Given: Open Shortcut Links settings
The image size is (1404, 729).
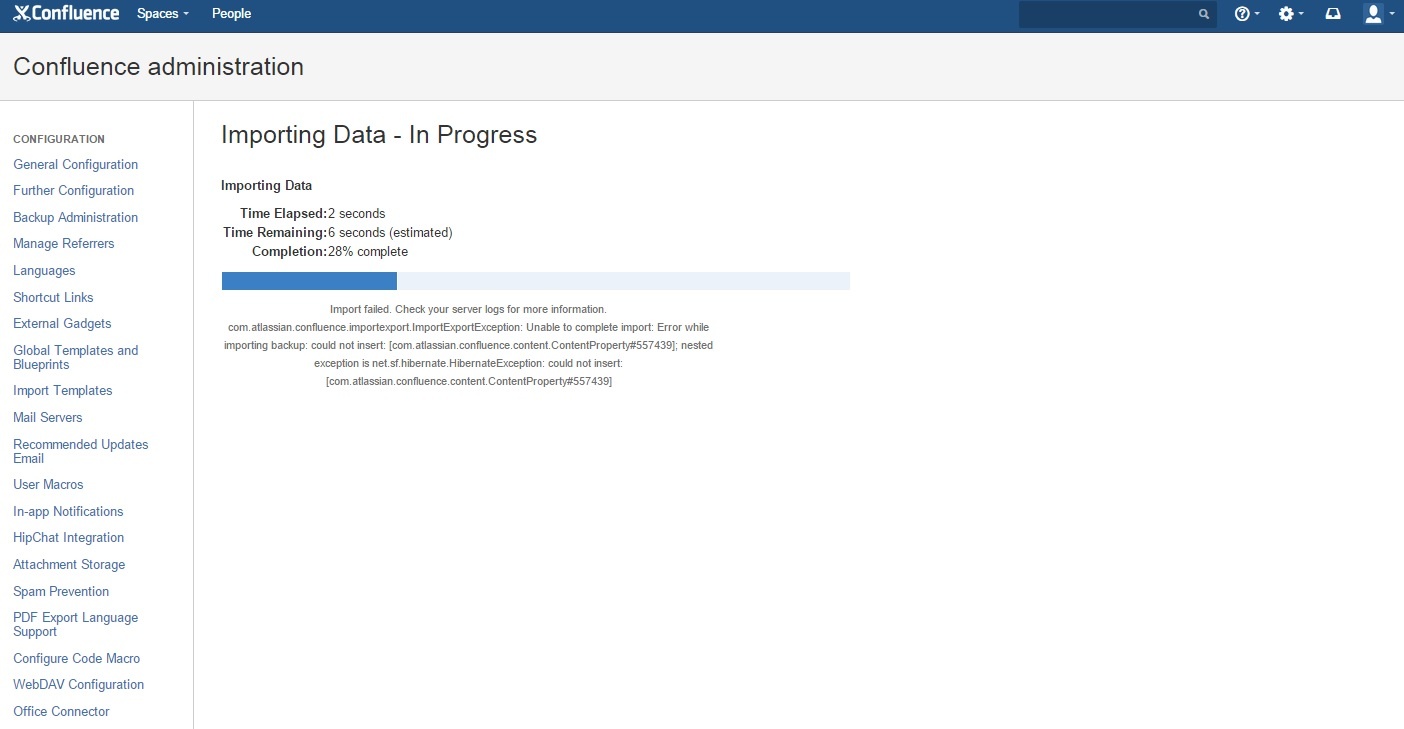Looking at the screenshot, I should click(53, 297).
